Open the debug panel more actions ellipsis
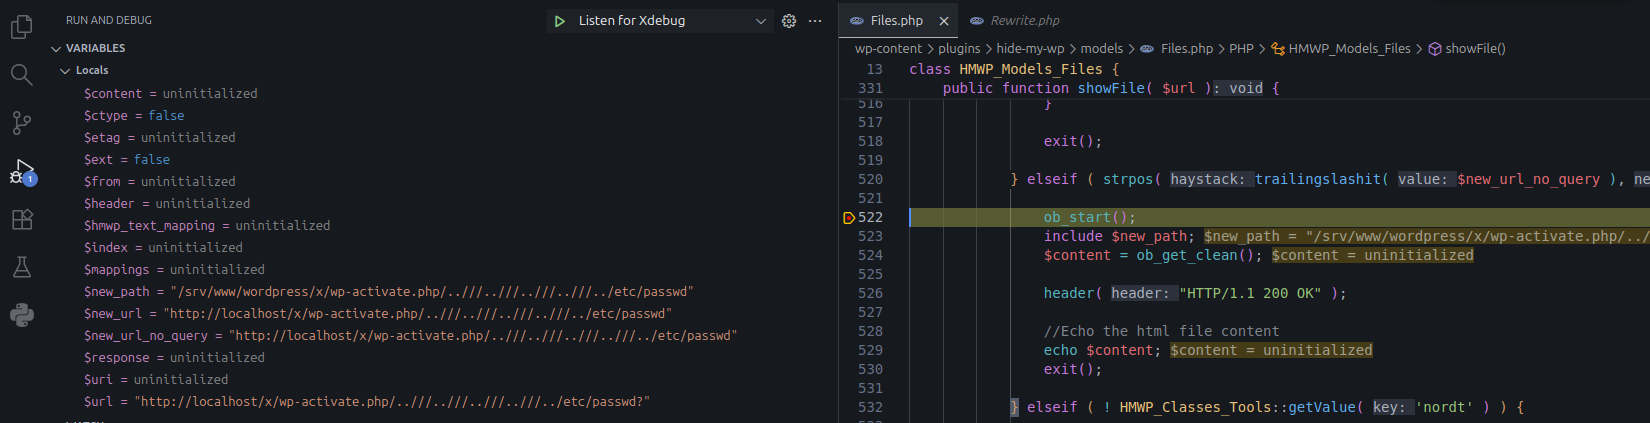Screen dimensions: 1650x423 pos(815,21)
